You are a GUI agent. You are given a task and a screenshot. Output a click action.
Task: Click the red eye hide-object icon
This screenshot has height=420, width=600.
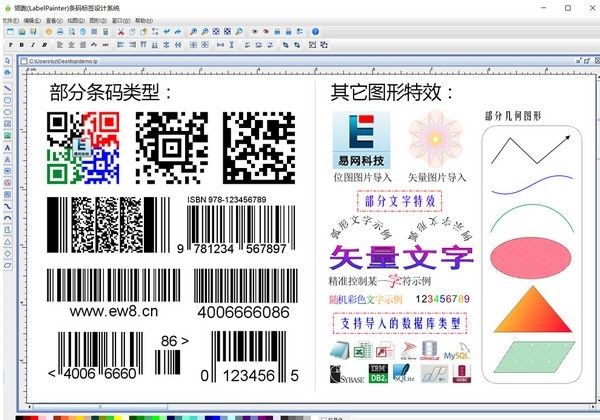pos(266,32)
